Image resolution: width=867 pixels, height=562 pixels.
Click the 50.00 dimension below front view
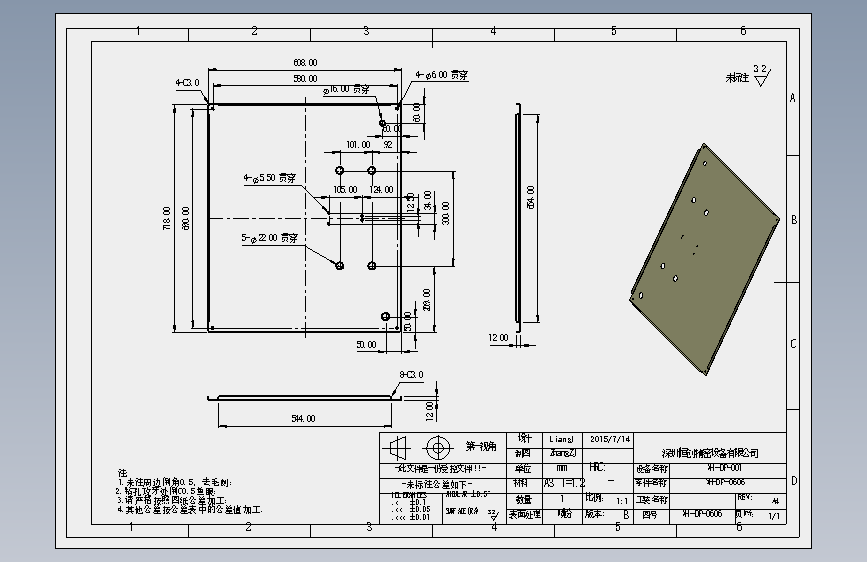(x=366, y=345)
